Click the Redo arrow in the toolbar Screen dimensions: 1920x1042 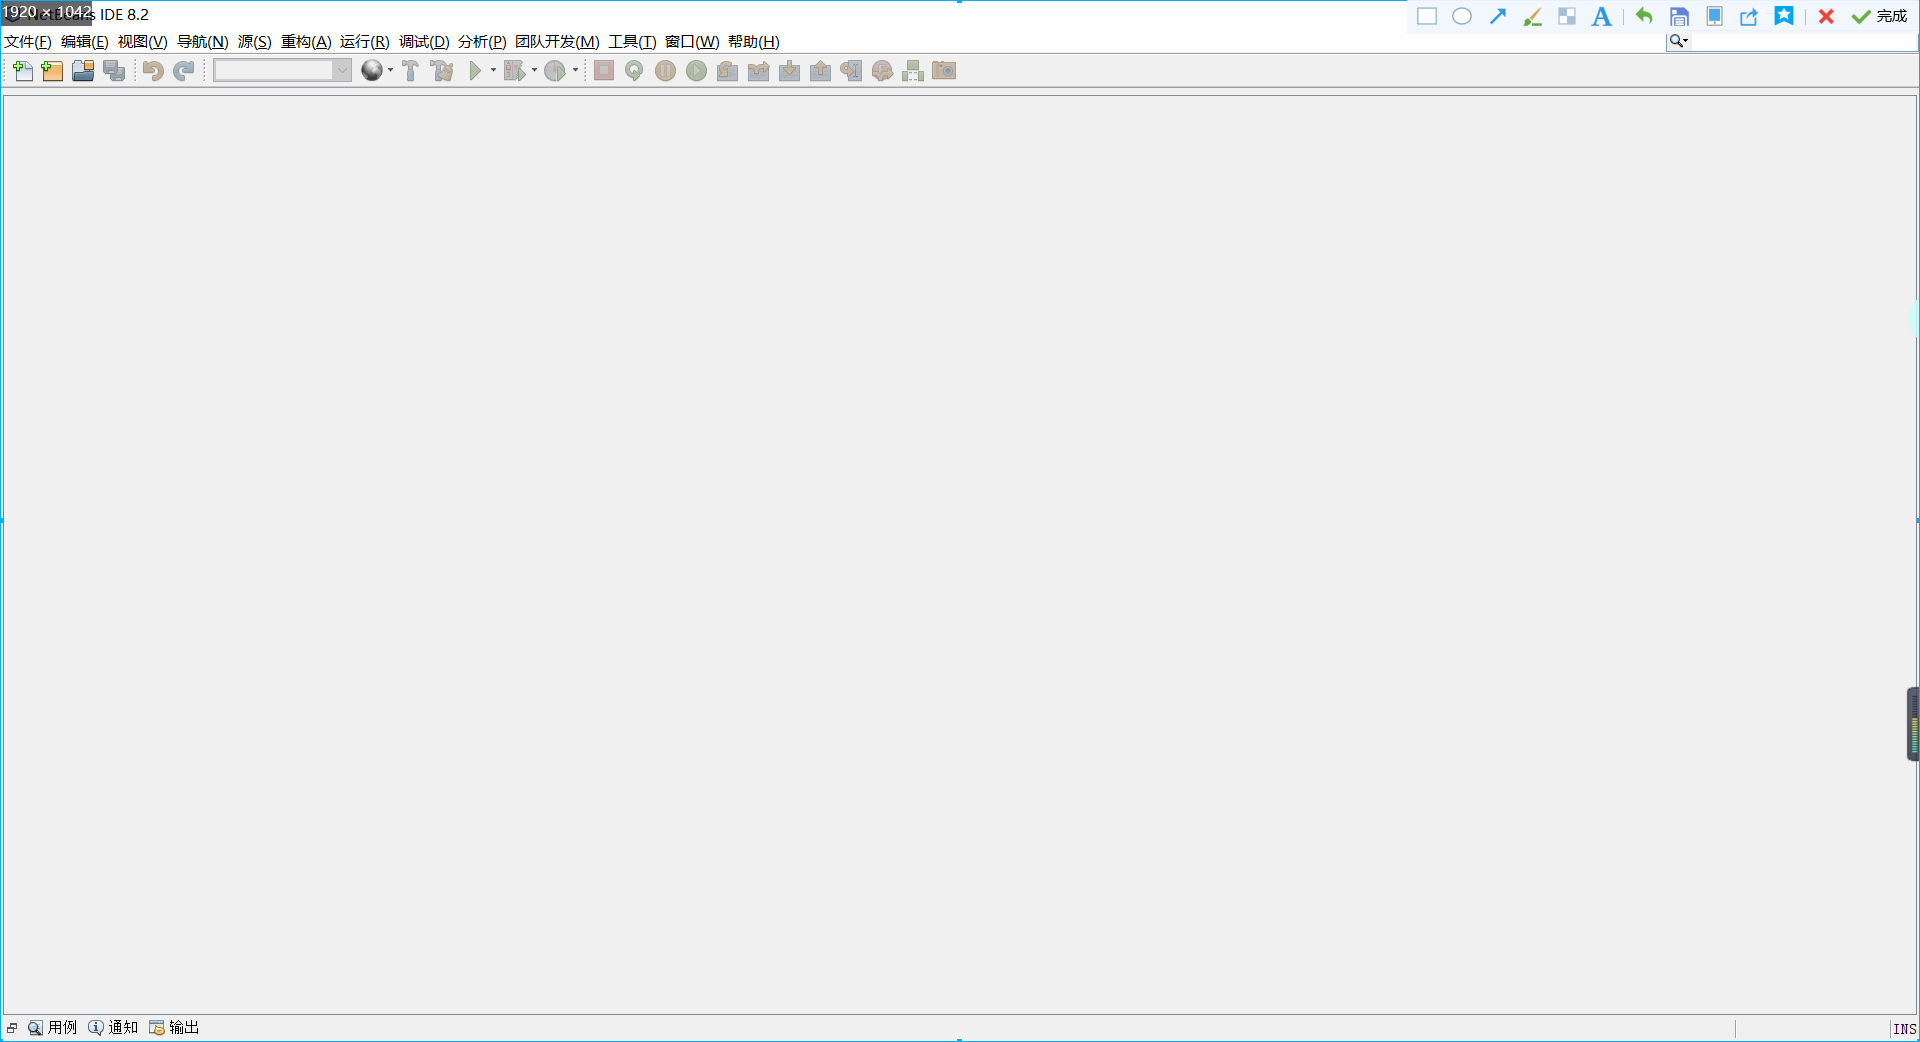coord(184,70)
